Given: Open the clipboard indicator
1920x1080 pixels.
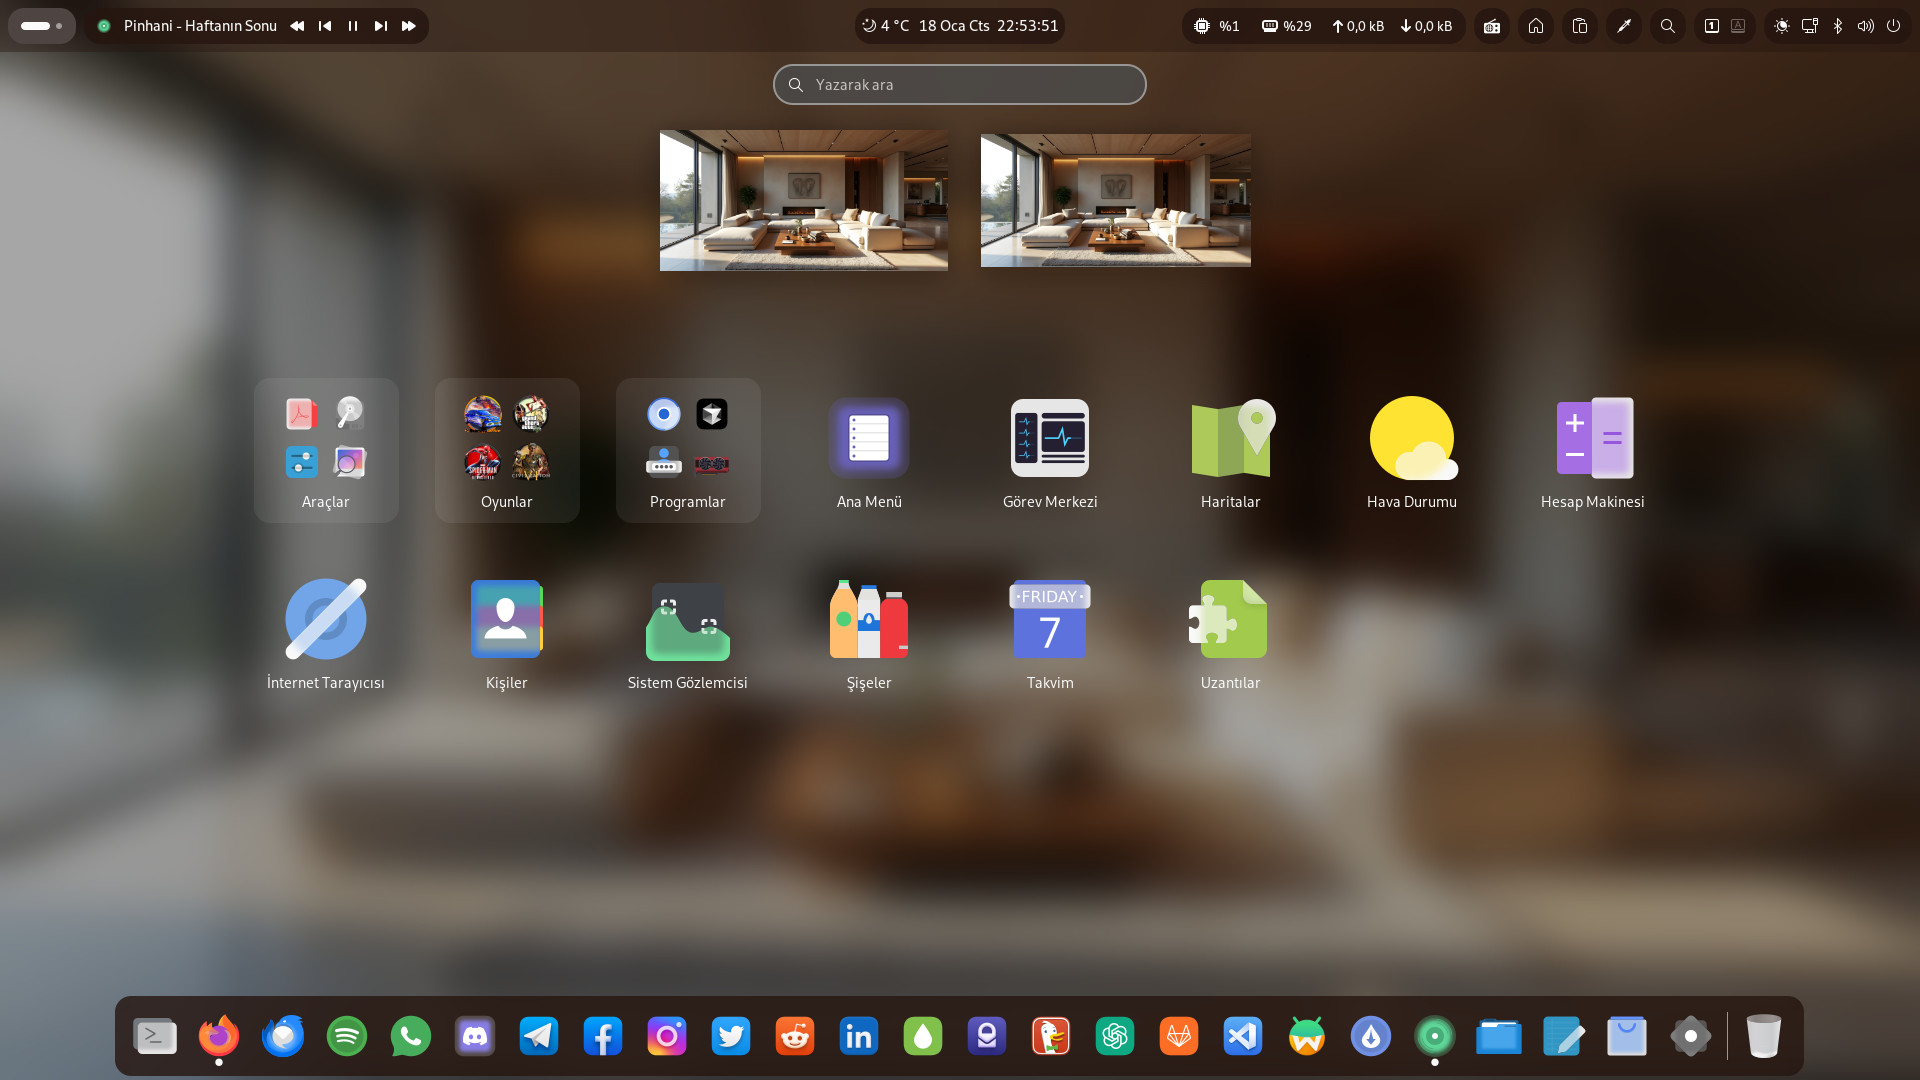Looking at the screenshot, I should pyautogui.click(x=1580, y=26).
